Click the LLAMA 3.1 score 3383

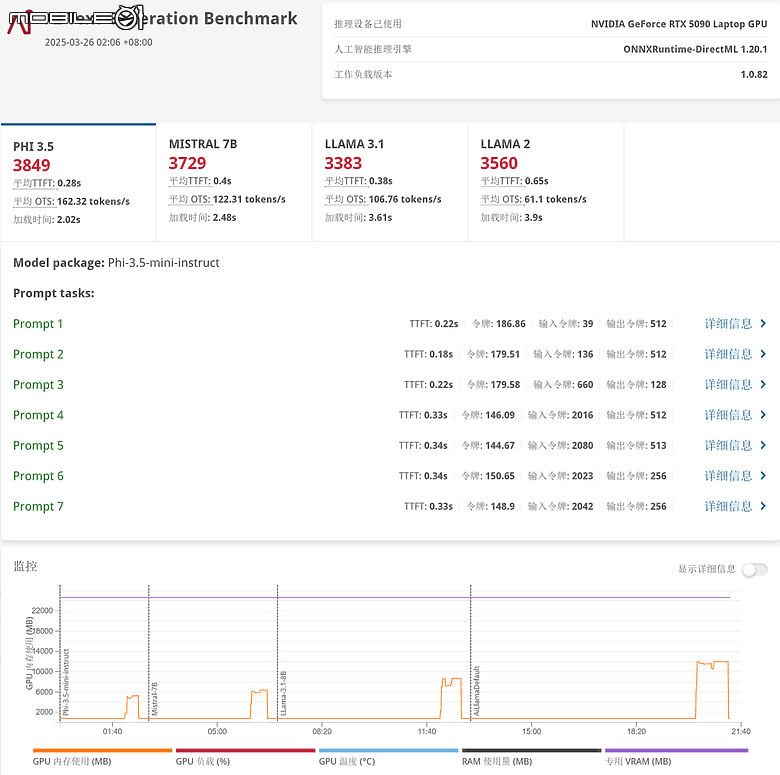(x=343, y=163)
